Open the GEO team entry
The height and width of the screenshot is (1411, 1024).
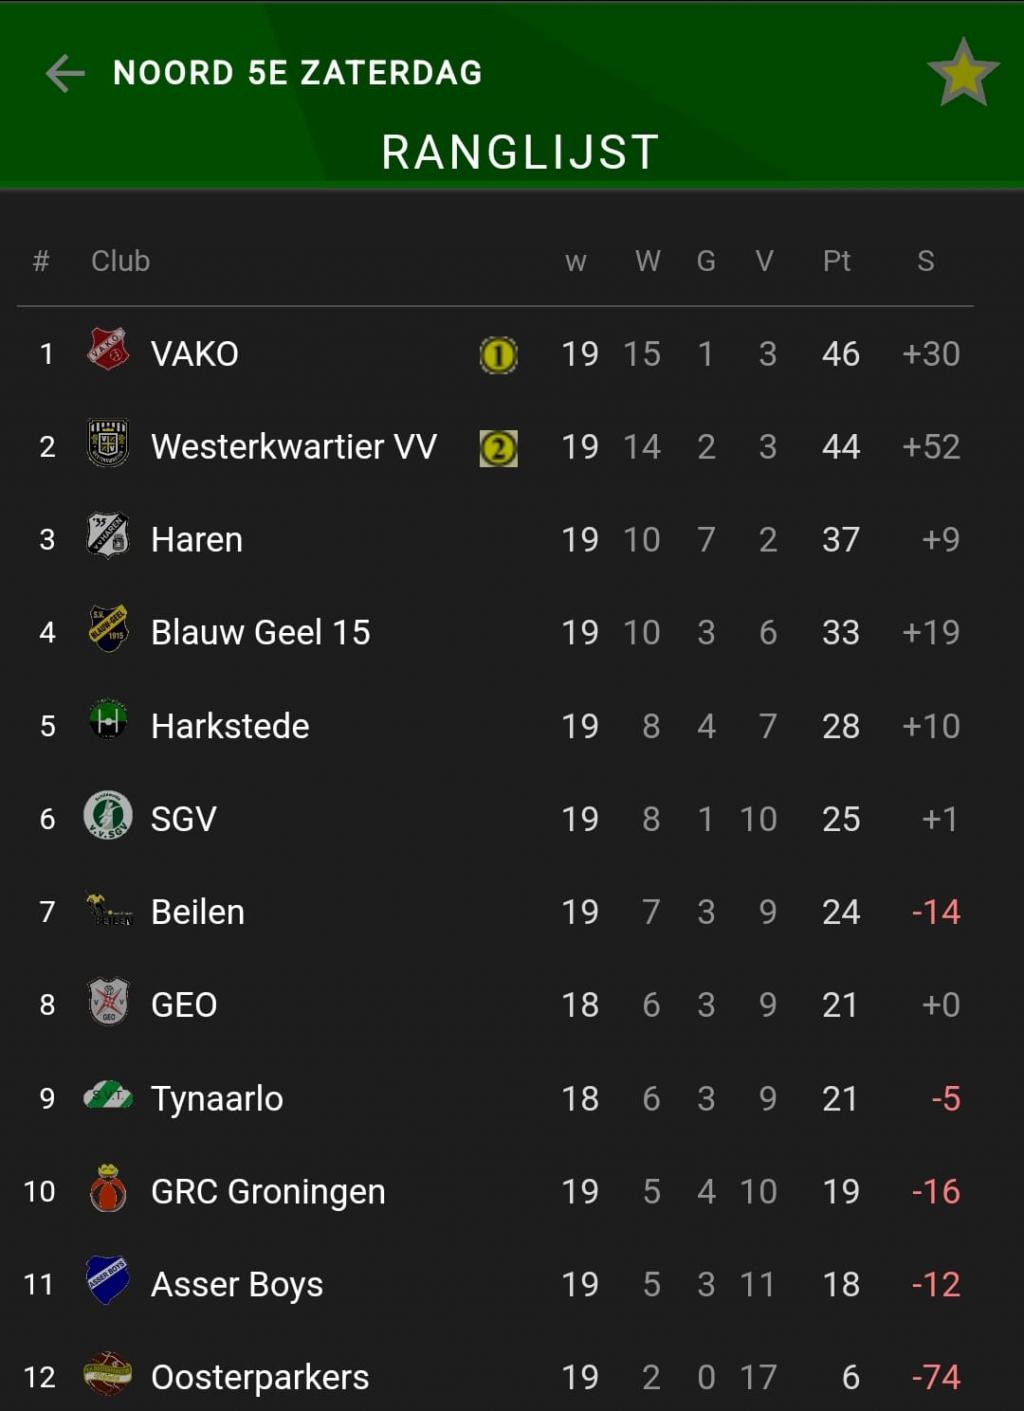coord(495,1005)
